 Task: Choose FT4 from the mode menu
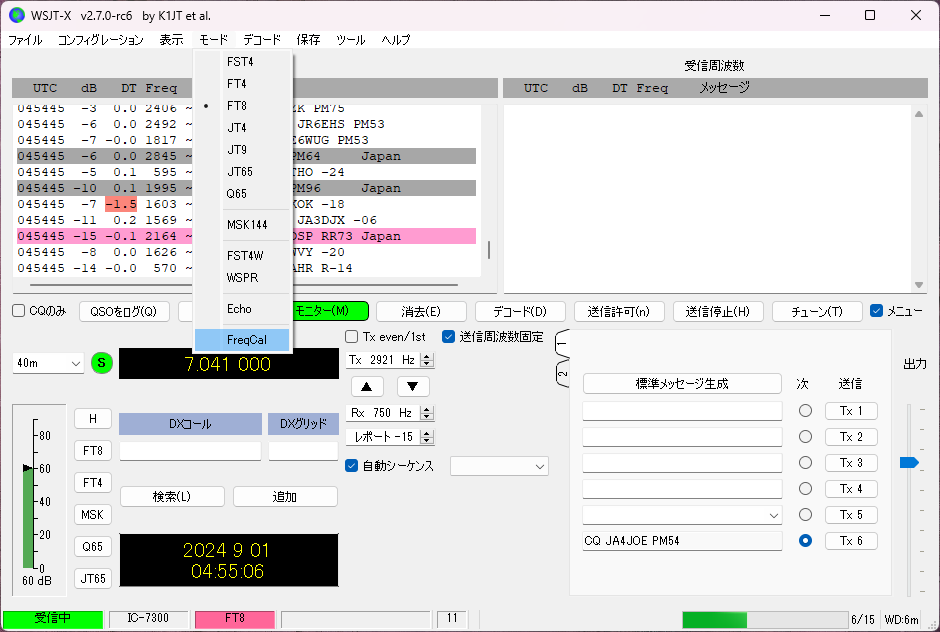tap(242, 83)
